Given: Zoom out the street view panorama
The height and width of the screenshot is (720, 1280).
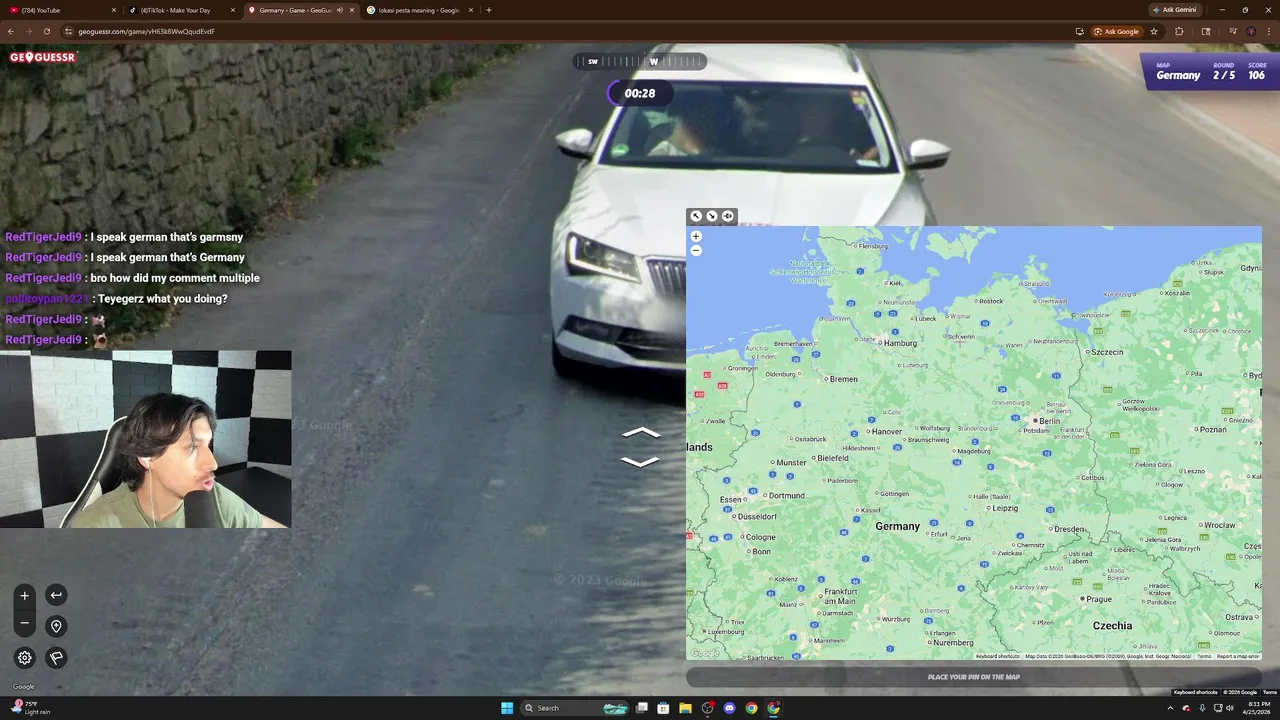Looking at the screenshot, I should click(x=25, y=623).
